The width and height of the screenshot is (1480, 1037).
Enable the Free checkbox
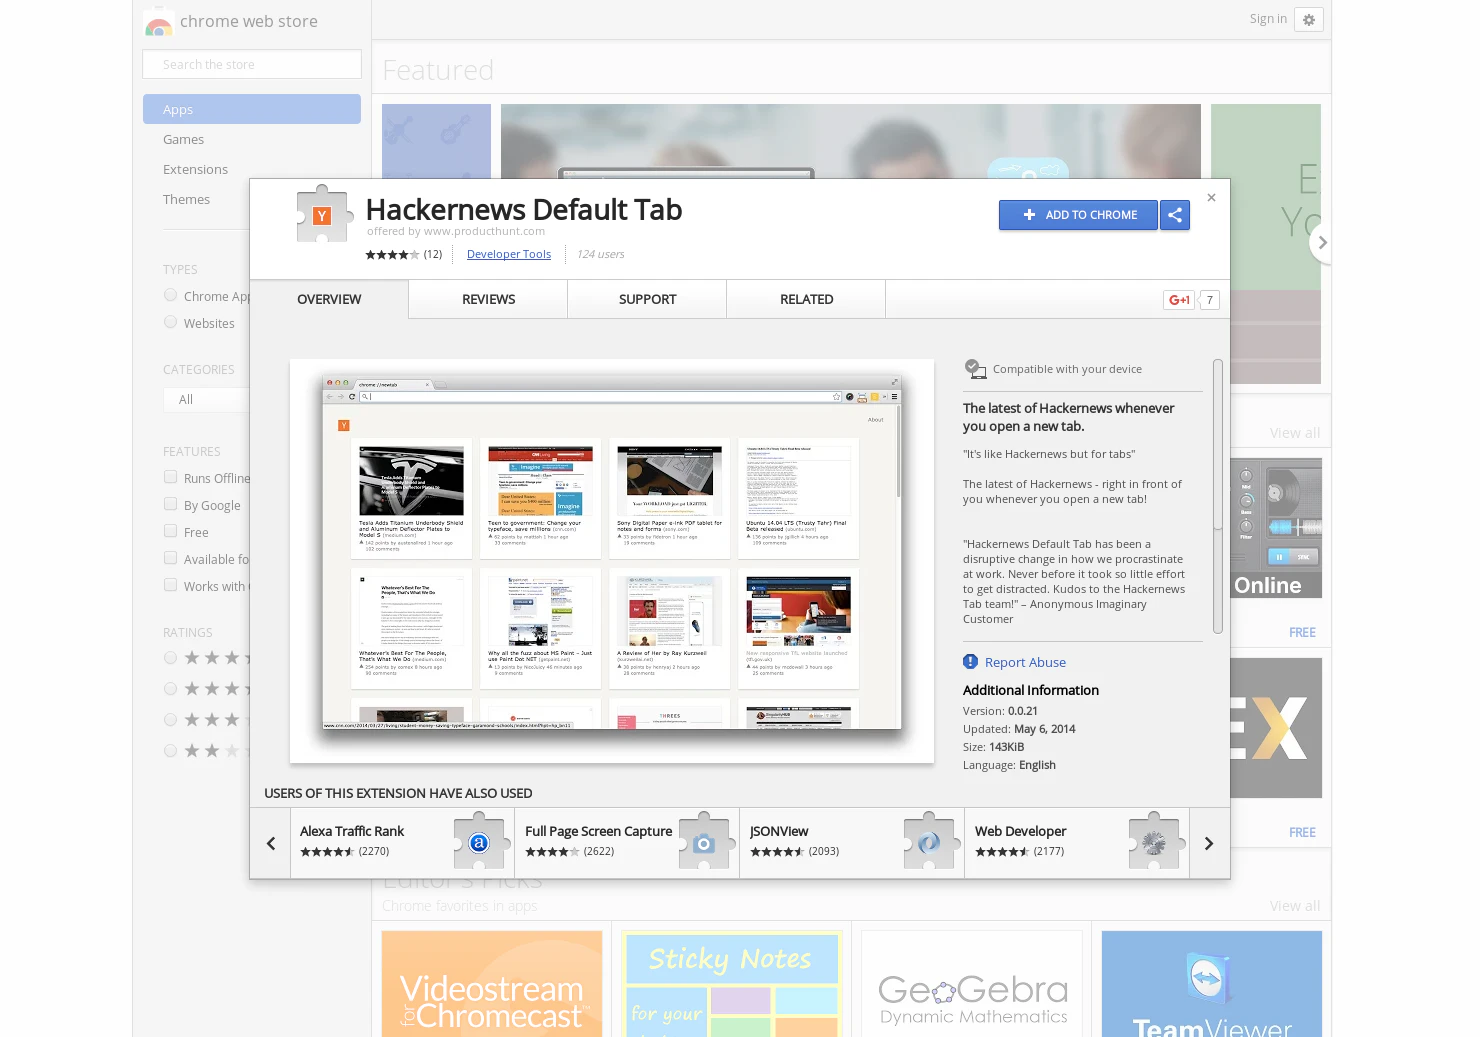[171, 531]
